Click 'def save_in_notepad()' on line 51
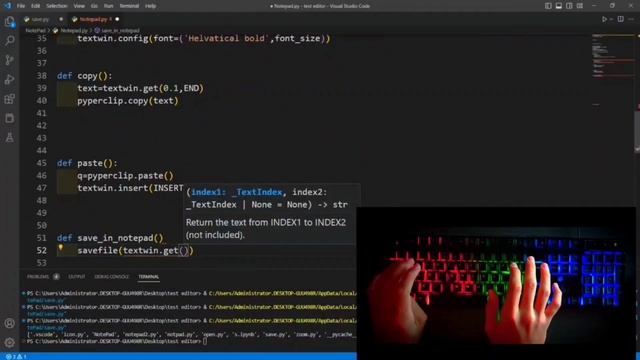Screen dimensions: 640x360 [110, 238]
